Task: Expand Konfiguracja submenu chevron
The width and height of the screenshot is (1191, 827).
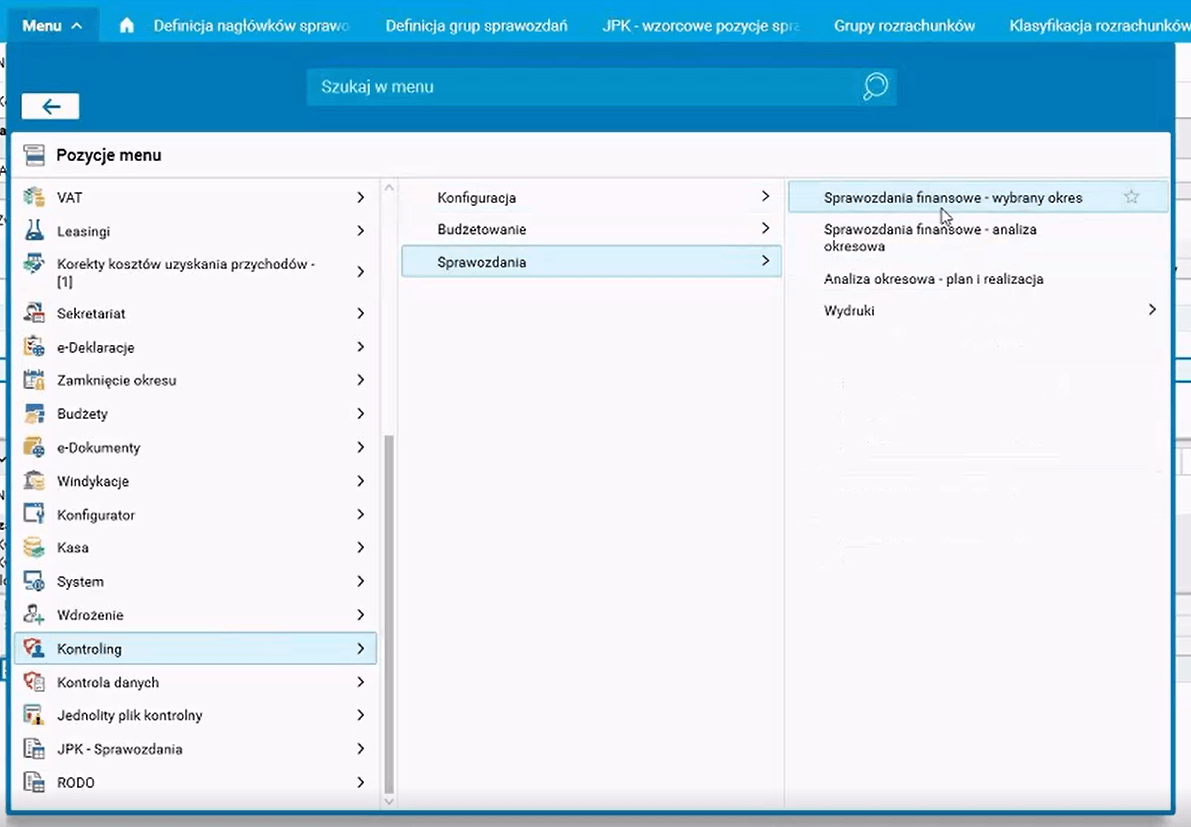Action: pos(765,196)
